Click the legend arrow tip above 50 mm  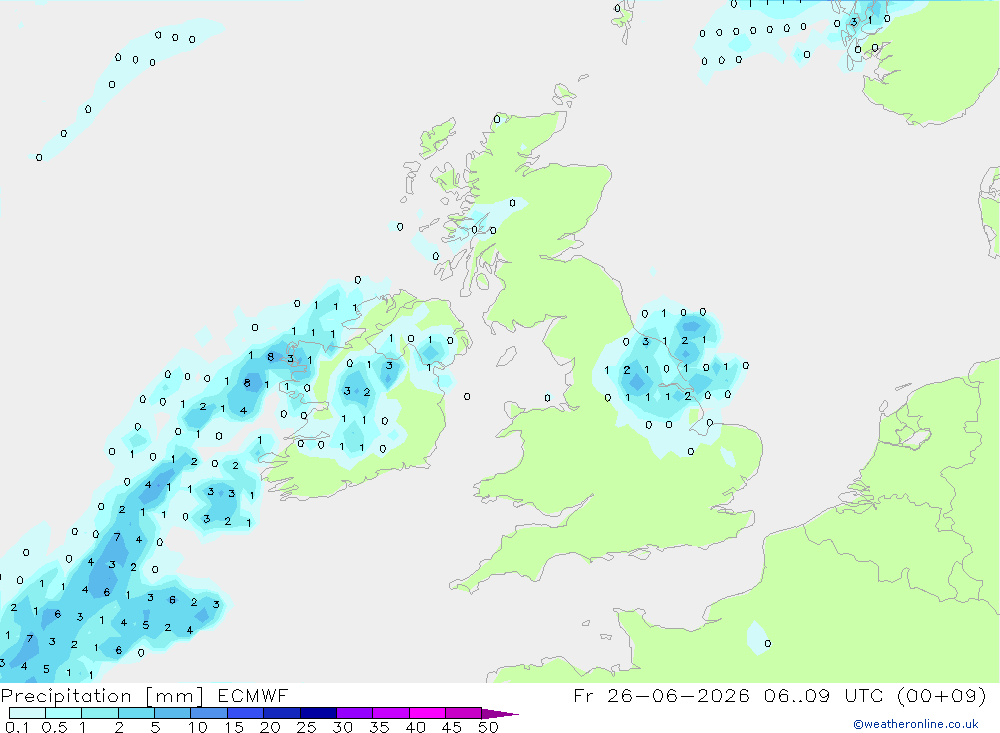[499, 714]
